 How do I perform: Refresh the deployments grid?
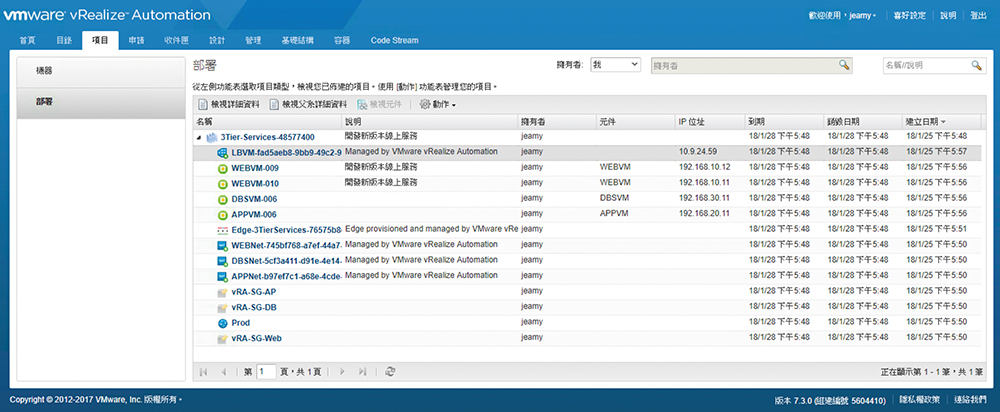390,371
